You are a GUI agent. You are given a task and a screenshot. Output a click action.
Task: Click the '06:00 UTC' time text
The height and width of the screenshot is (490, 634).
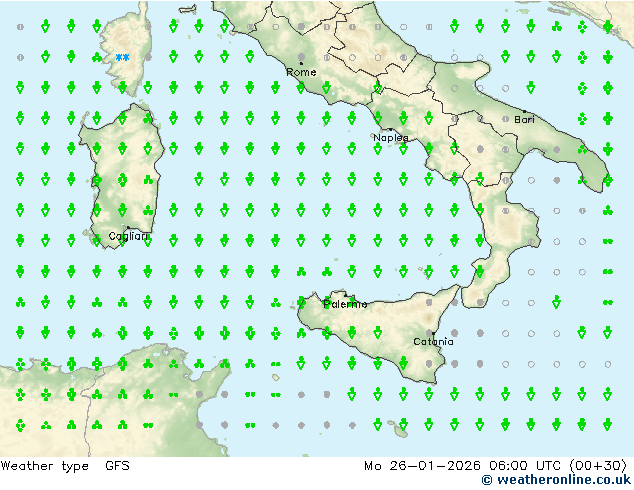(x=525, y=466)
